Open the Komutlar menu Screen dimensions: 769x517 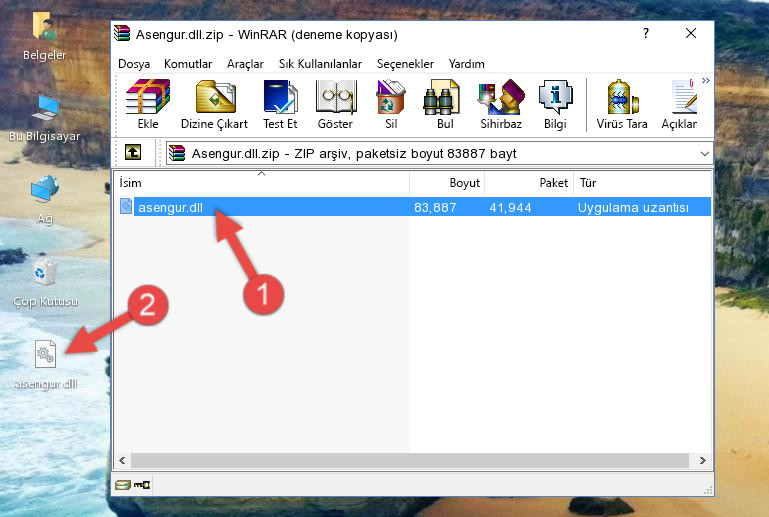click(x=188, y=64)
